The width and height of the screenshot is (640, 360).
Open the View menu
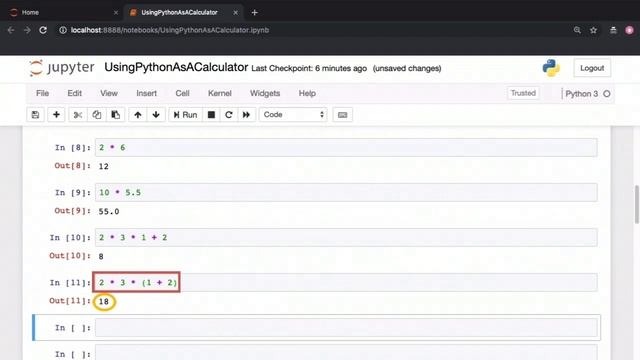click(x=109, y=93)
